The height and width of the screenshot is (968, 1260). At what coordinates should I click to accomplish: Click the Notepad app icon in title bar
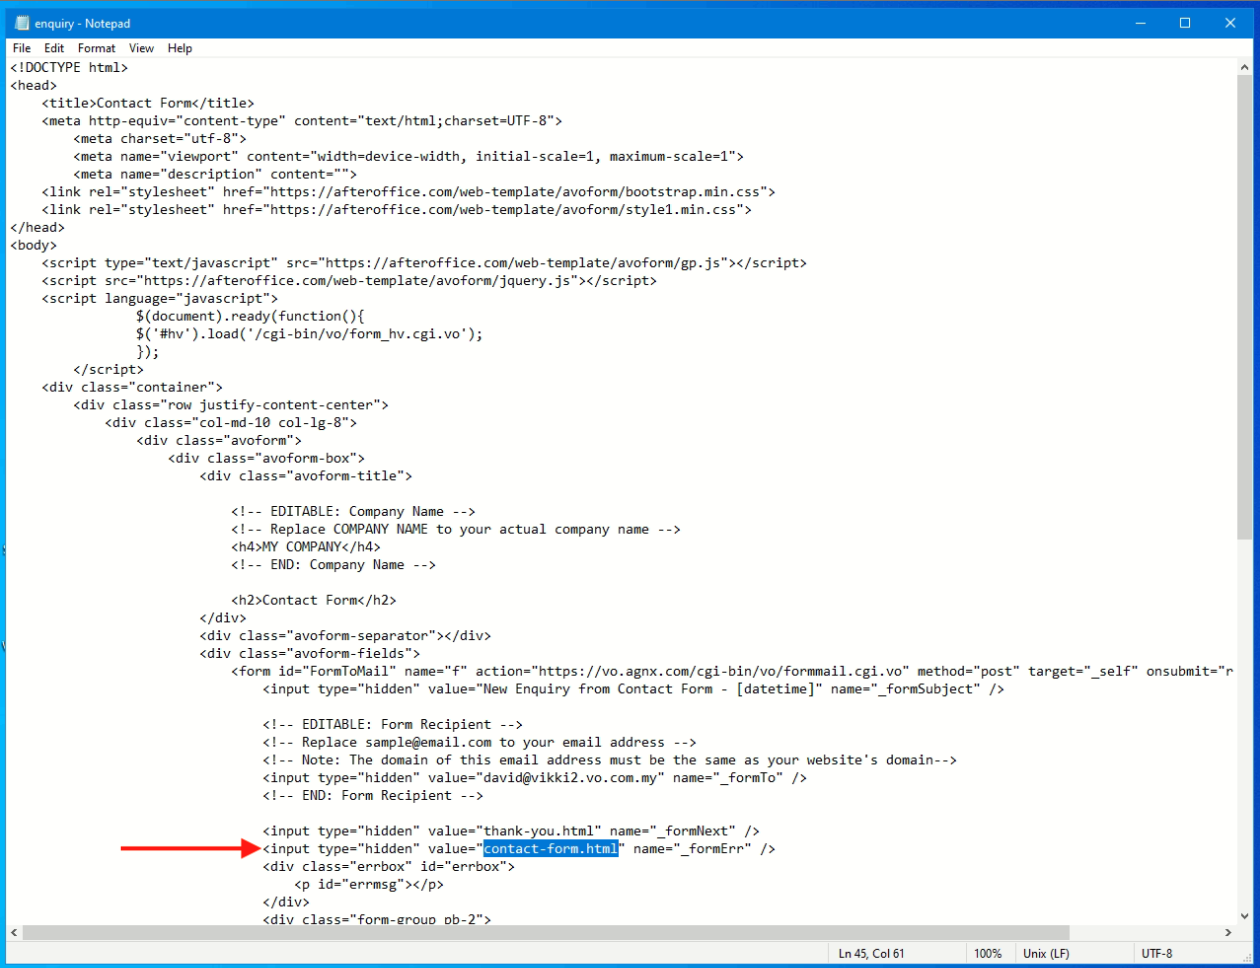pos(21,23)
